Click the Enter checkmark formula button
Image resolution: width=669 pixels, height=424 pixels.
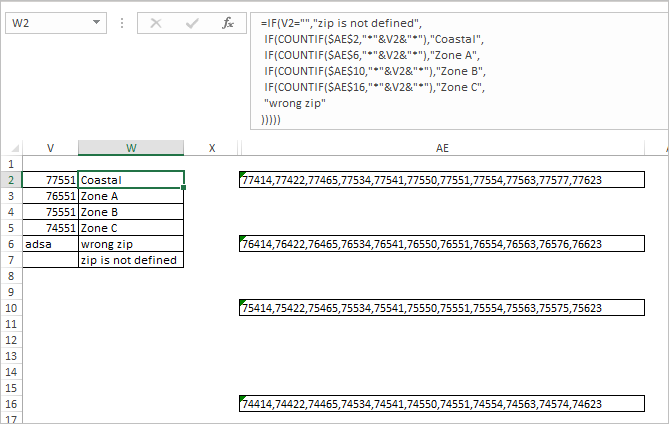pos(192,23)
